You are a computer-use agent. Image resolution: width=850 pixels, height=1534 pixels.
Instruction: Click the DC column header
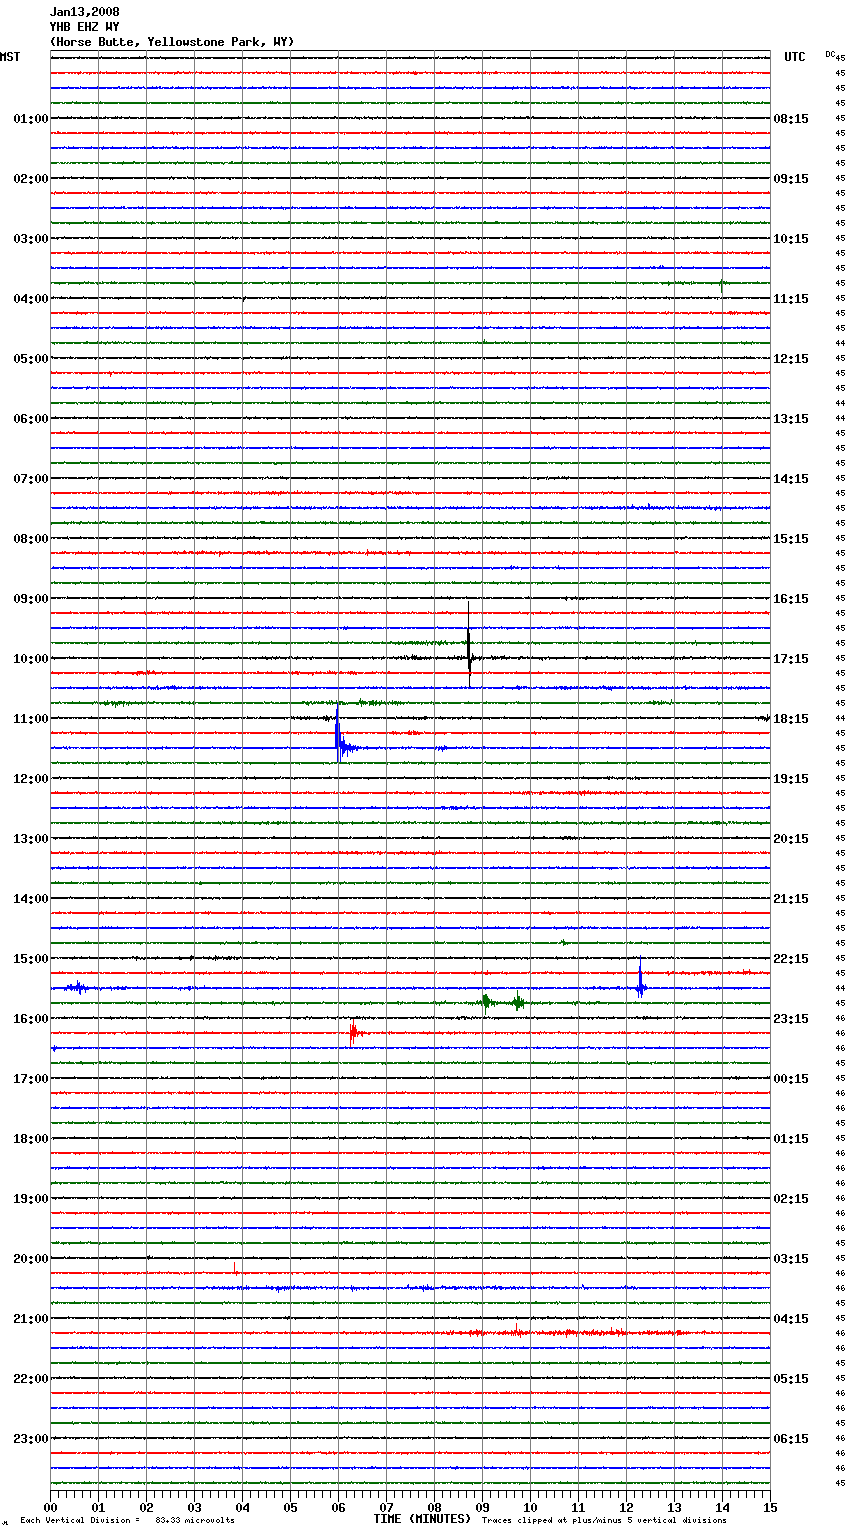point(830,54)
